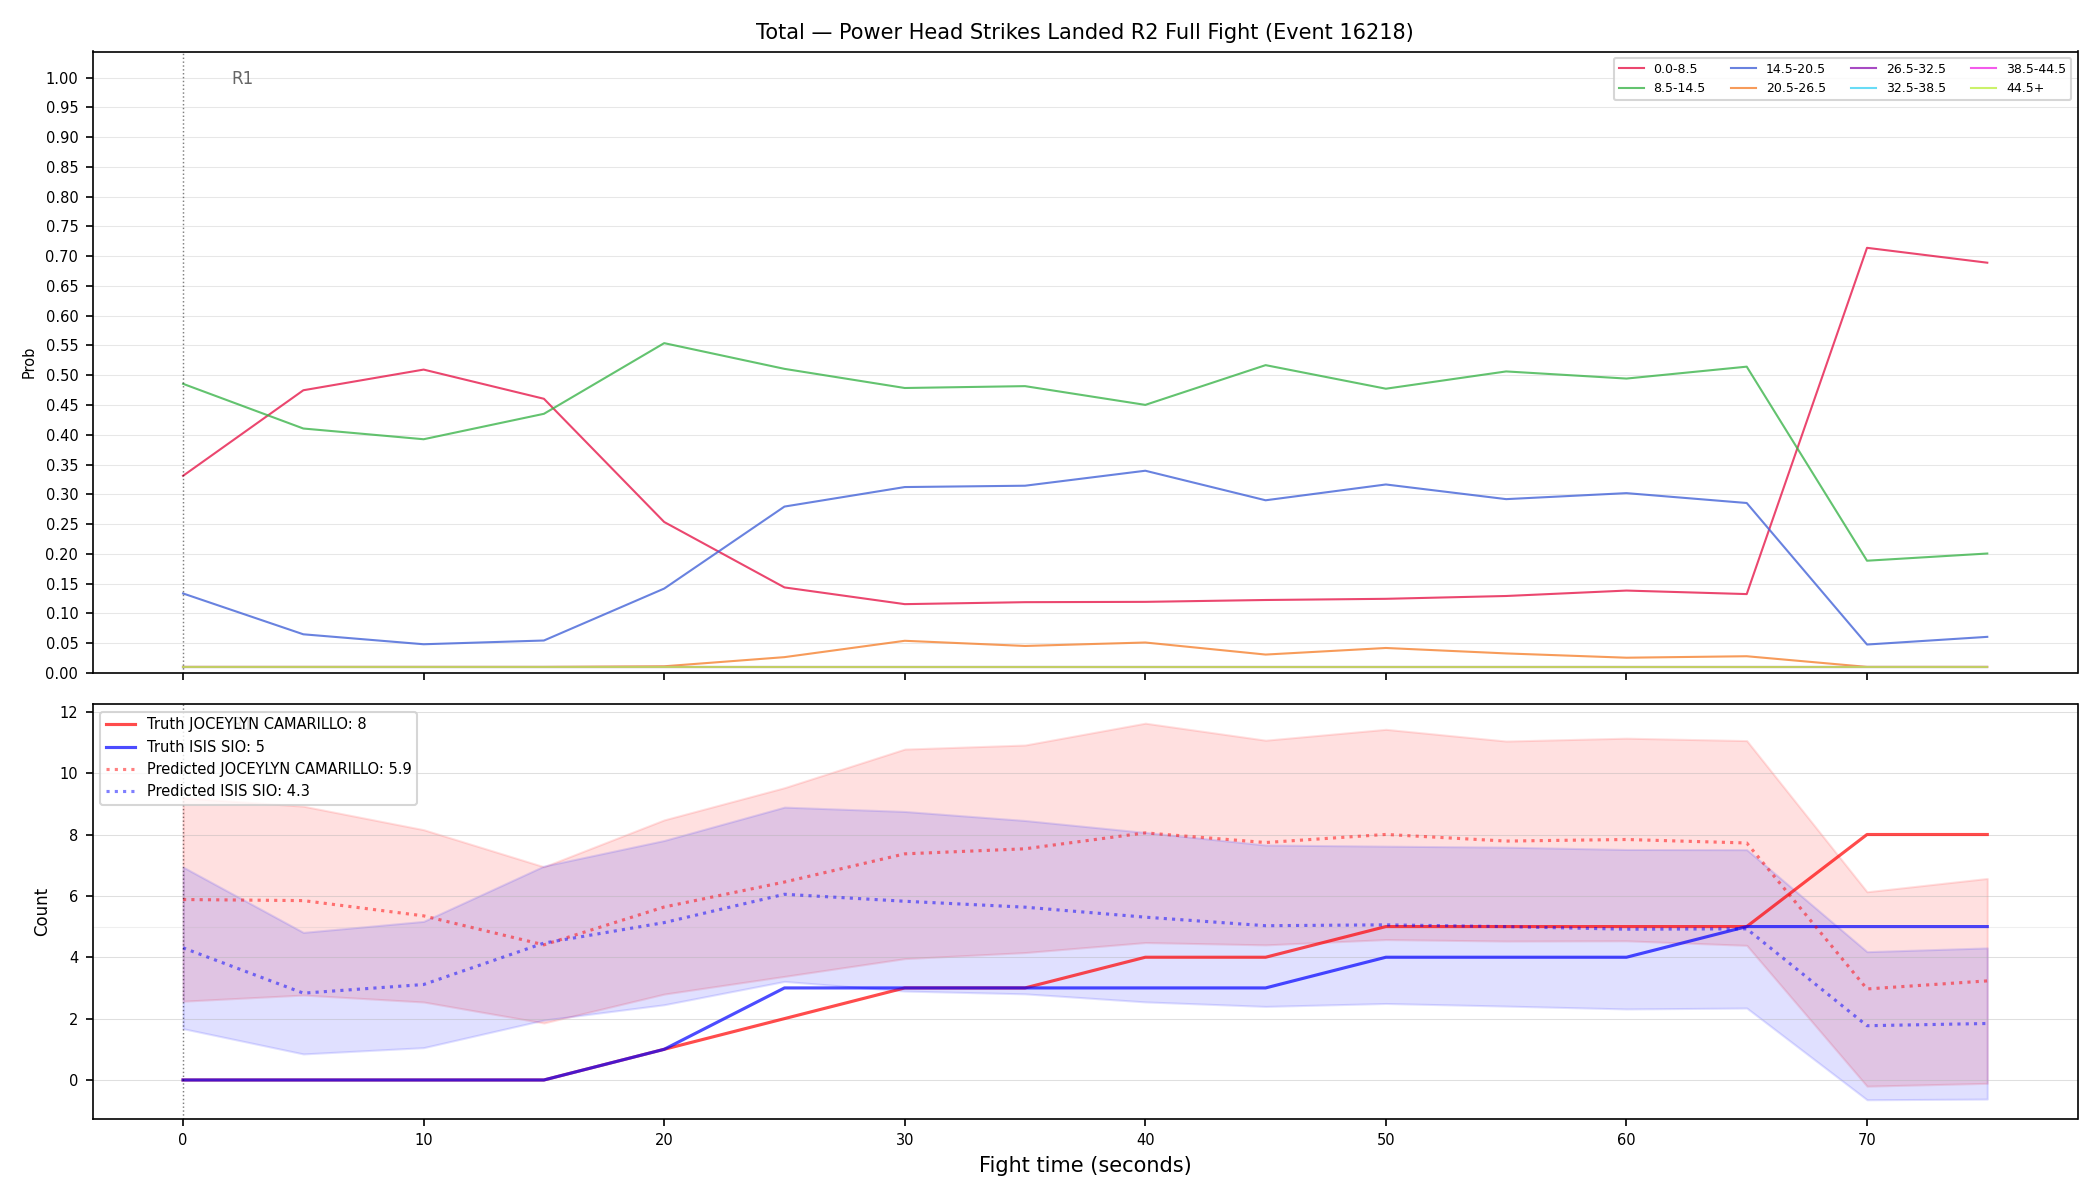
Task: Click the 70 tick on the time axis
Action: [x=1866, y=1139]
